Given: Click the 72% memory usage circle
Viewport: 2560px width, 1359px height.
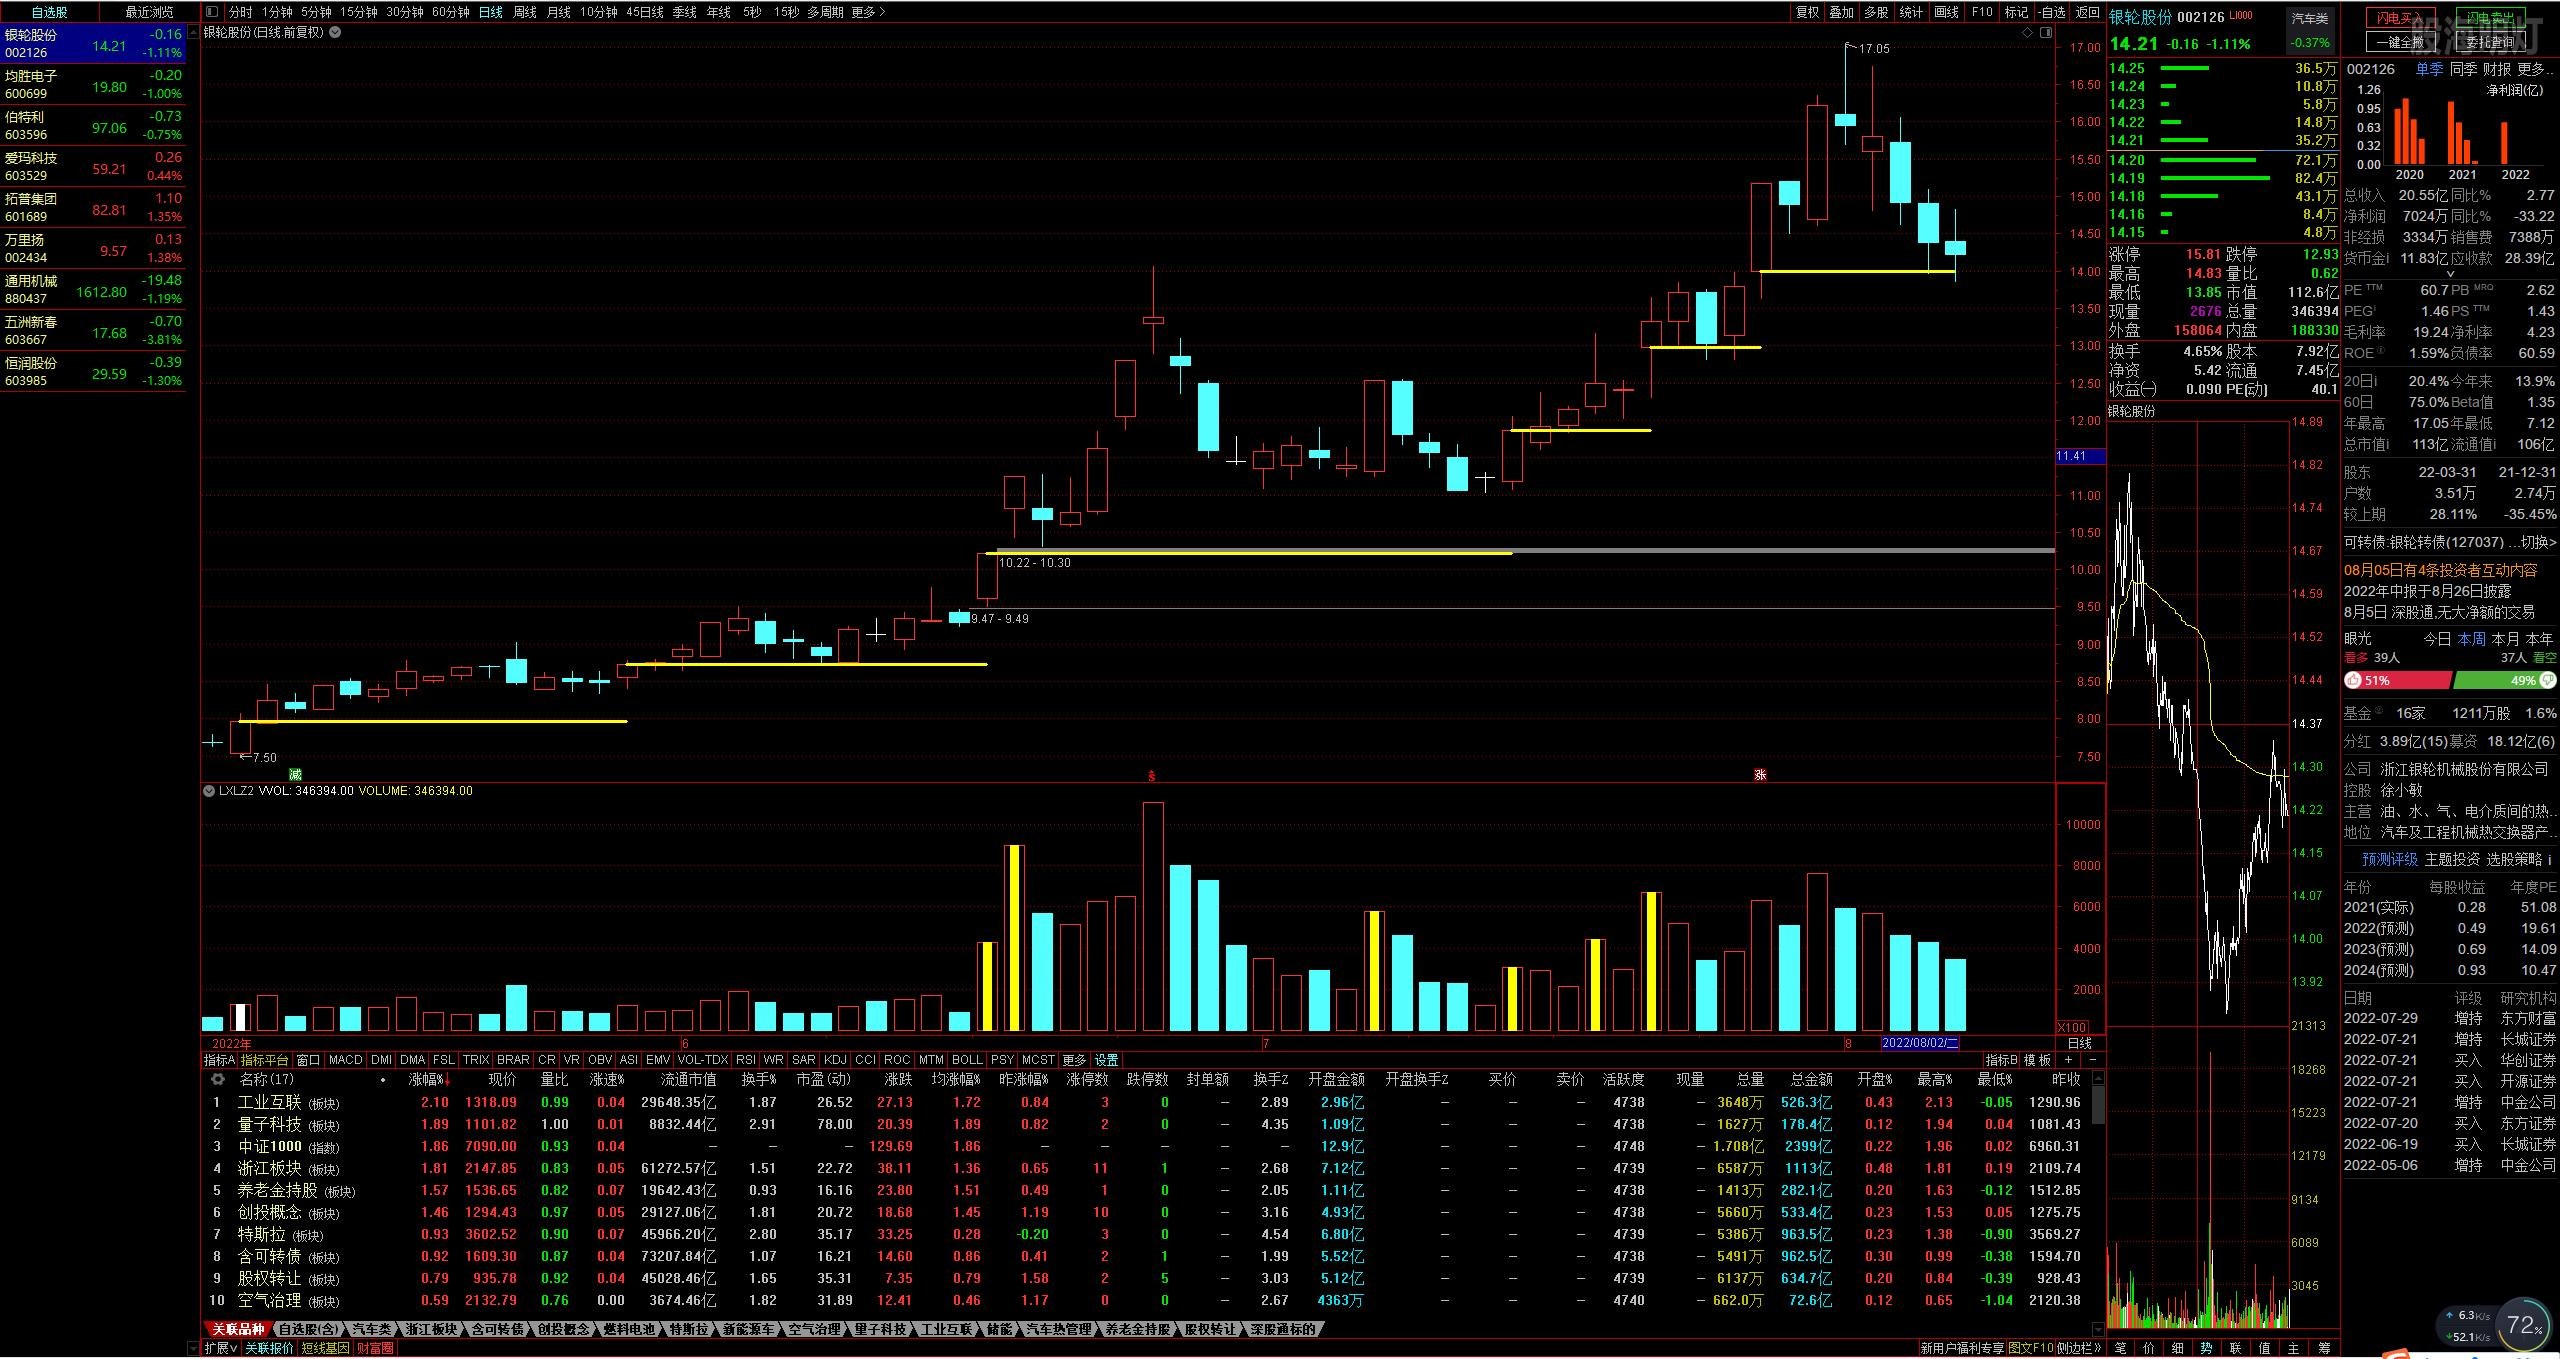Looking at the screenshot, I should tap(2524, 1326).
